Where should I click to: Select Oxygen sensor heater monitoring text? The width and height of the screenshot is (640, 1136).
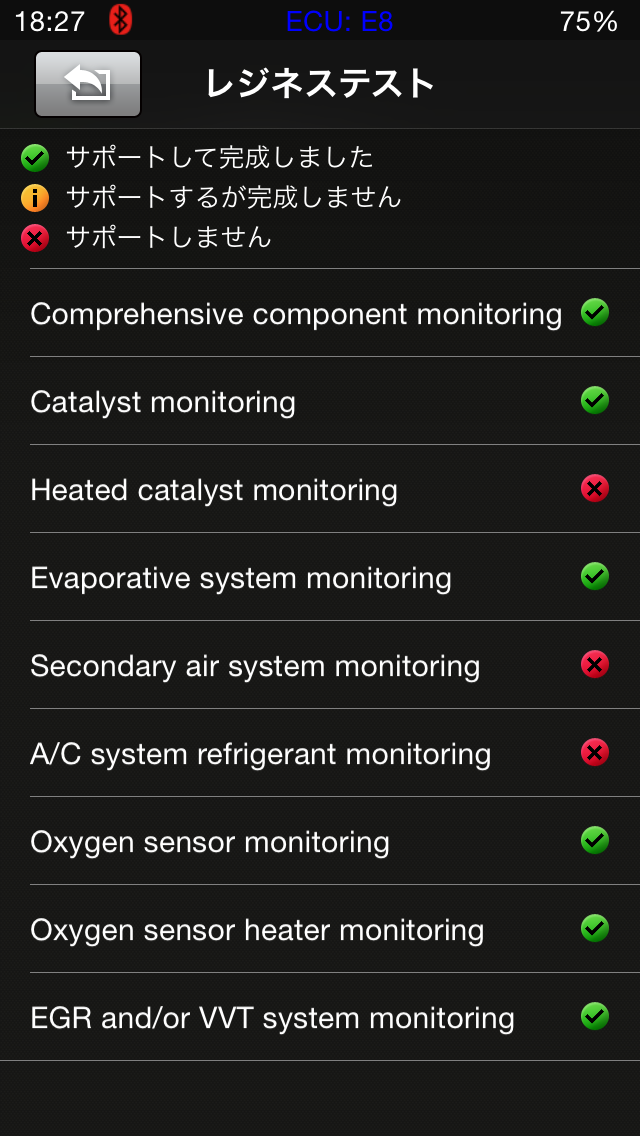coord(257,930)
